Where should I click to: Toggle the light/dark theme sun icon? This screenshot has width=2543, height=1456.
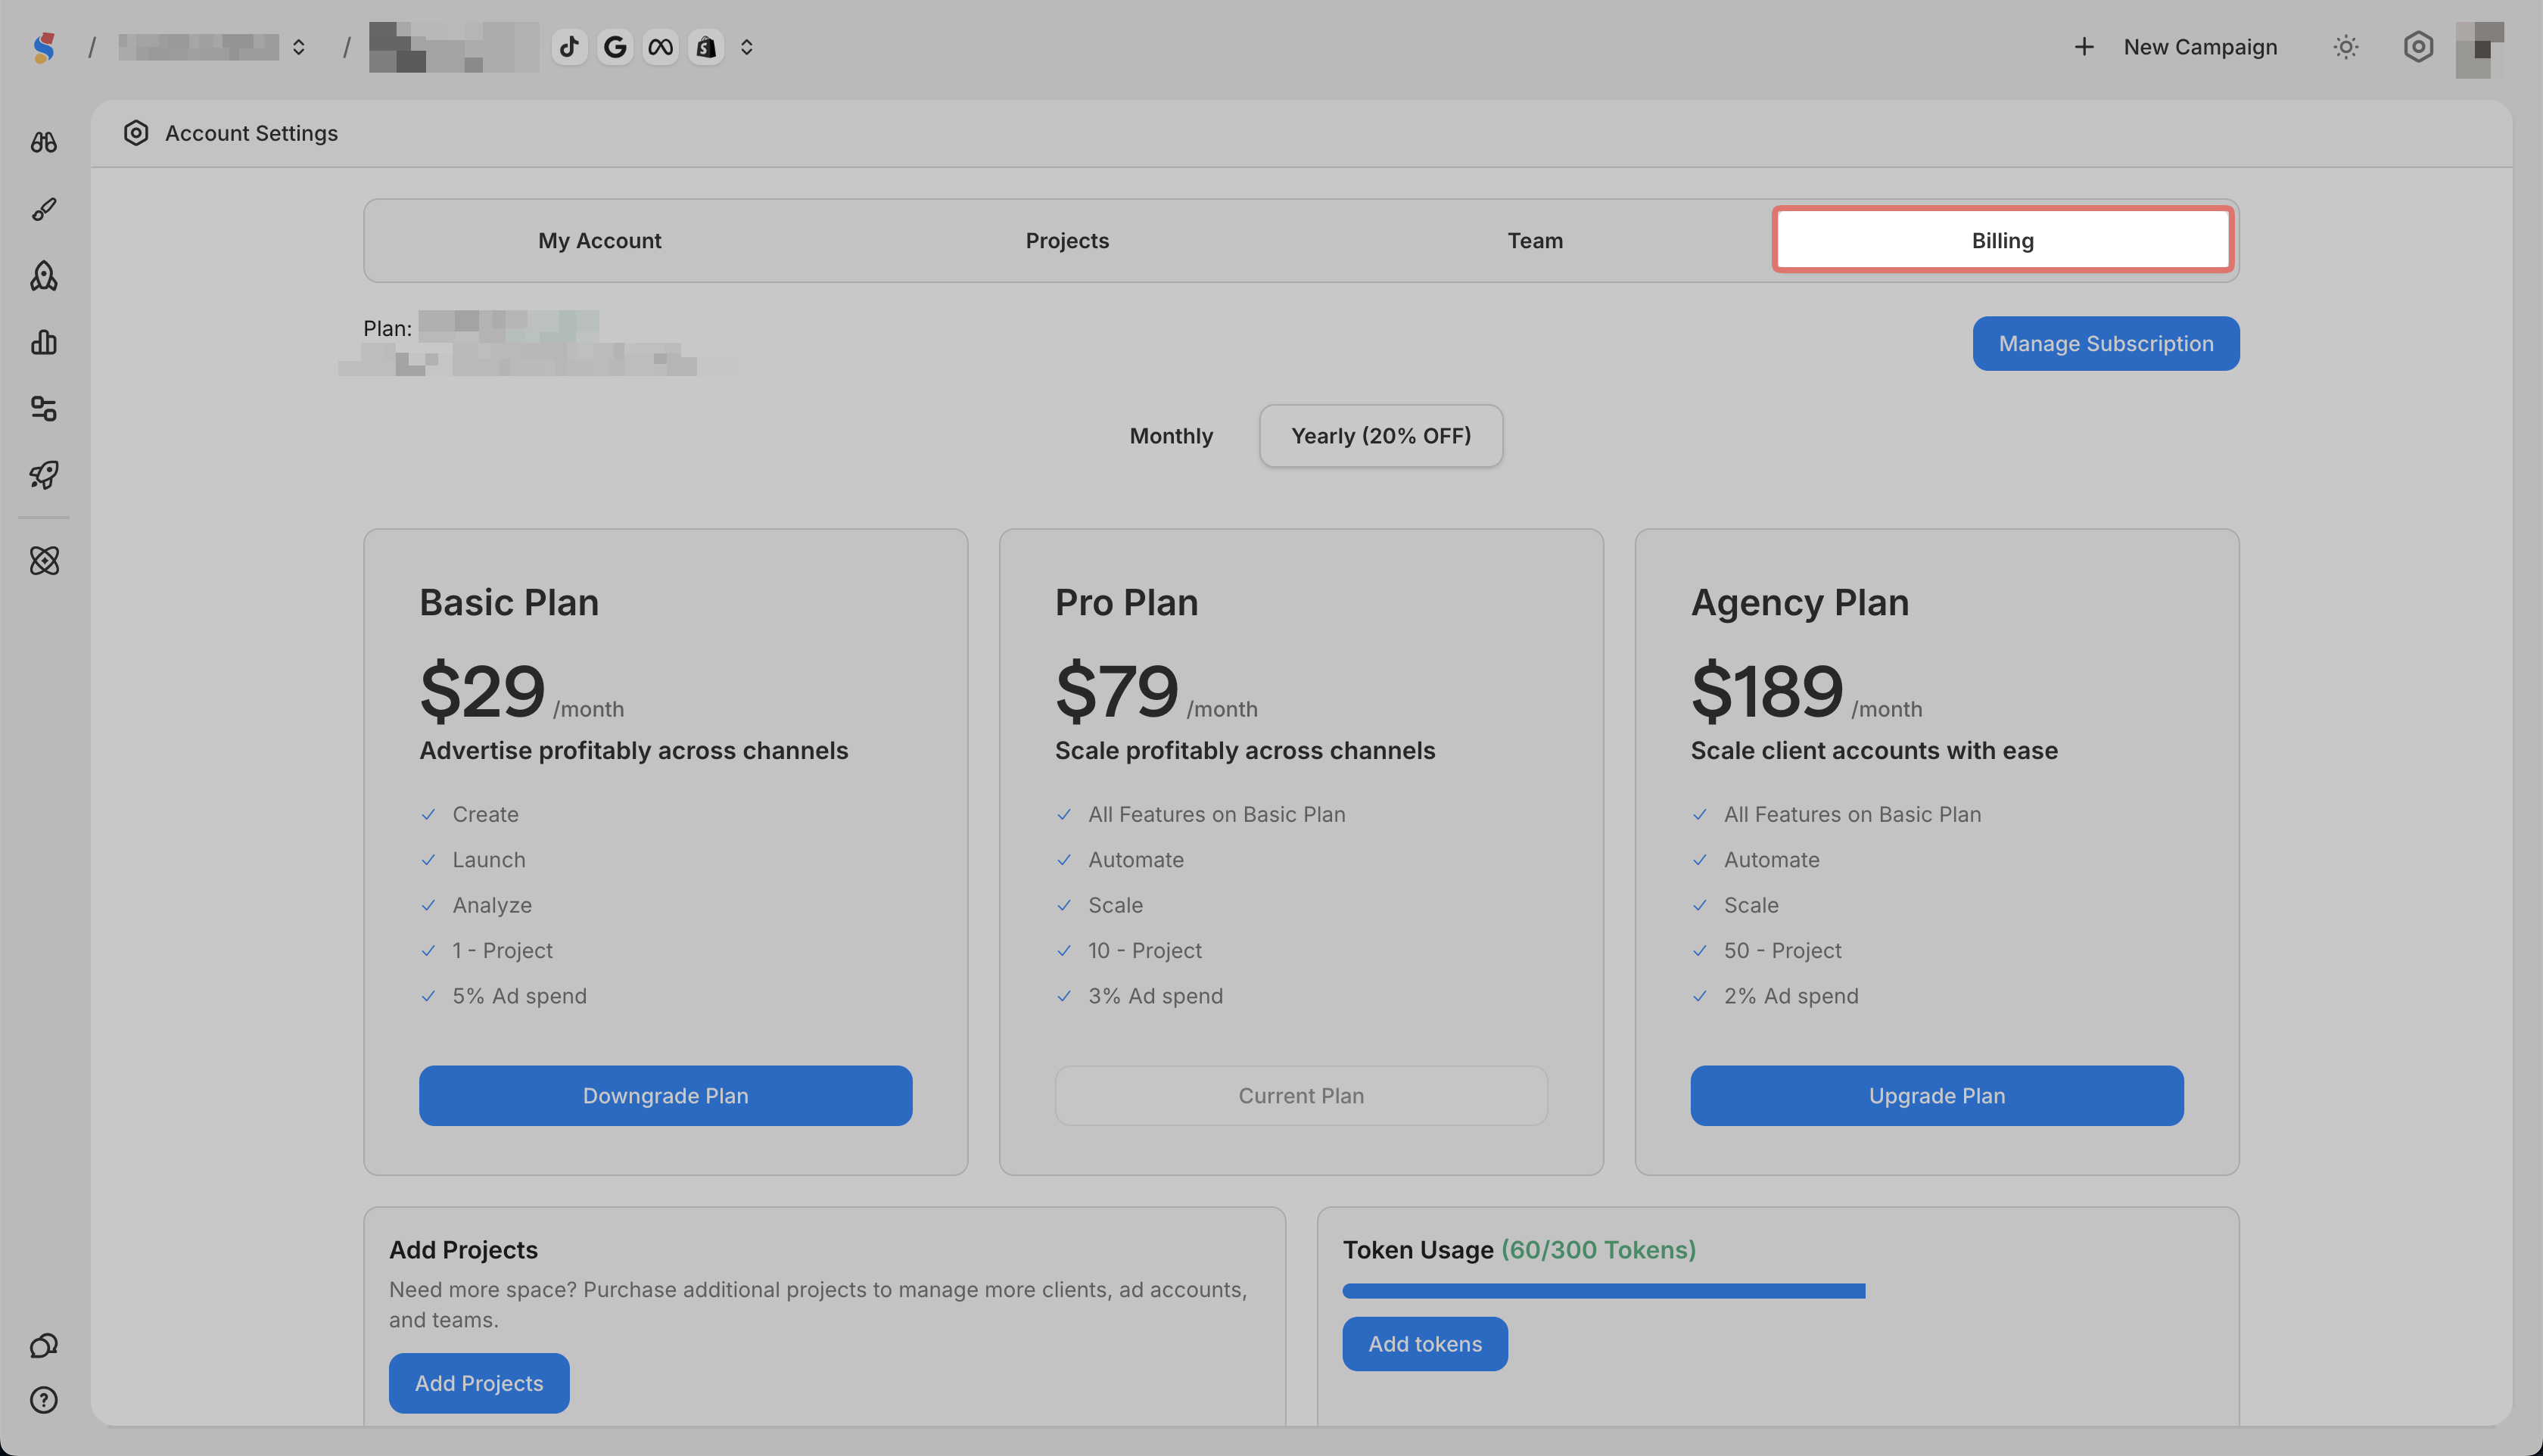coord(2346,47)
